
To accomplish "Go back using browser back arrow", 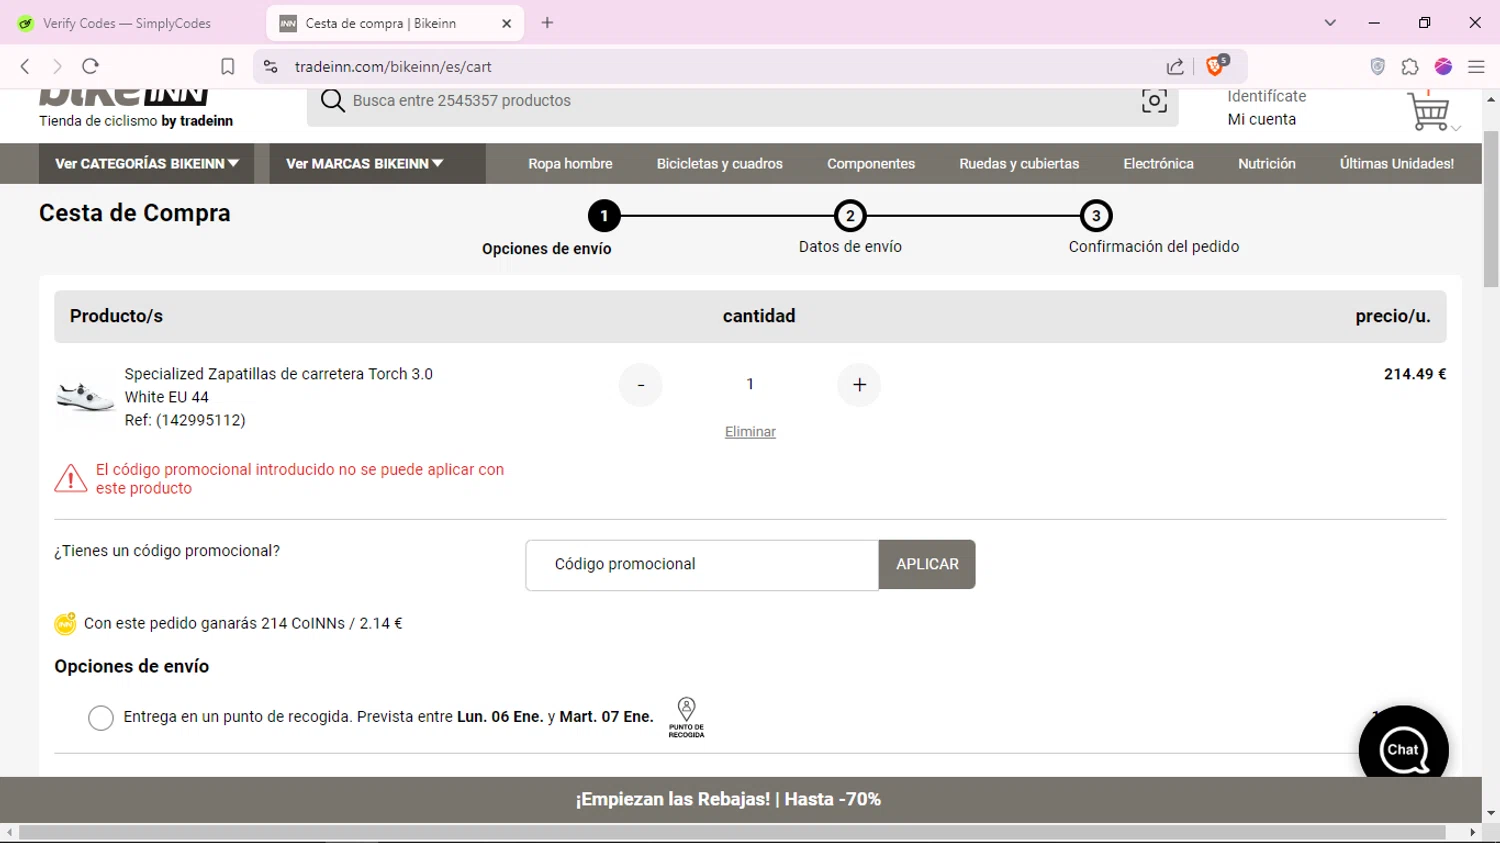I will pyautogui.click(x=25, y=67).
